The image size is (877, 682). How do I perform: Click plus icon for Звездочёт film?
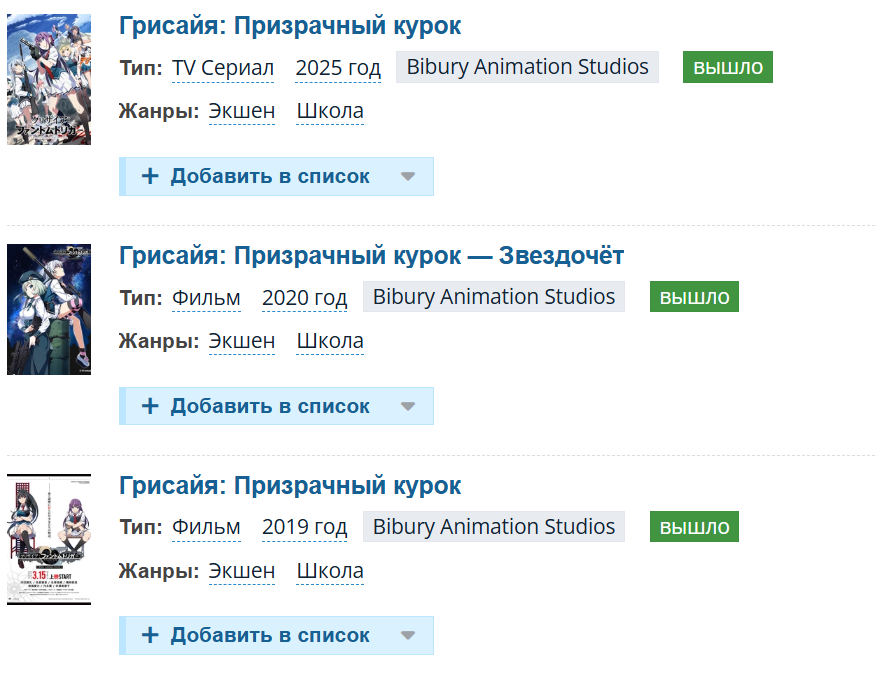point(150,407)
